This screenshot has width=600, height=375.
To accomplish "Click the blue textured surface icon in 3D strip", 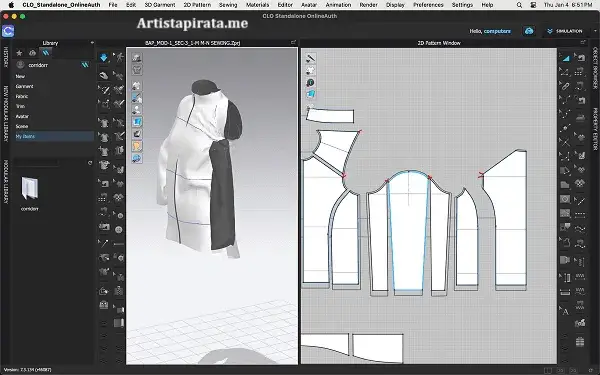I will (137, 122).
